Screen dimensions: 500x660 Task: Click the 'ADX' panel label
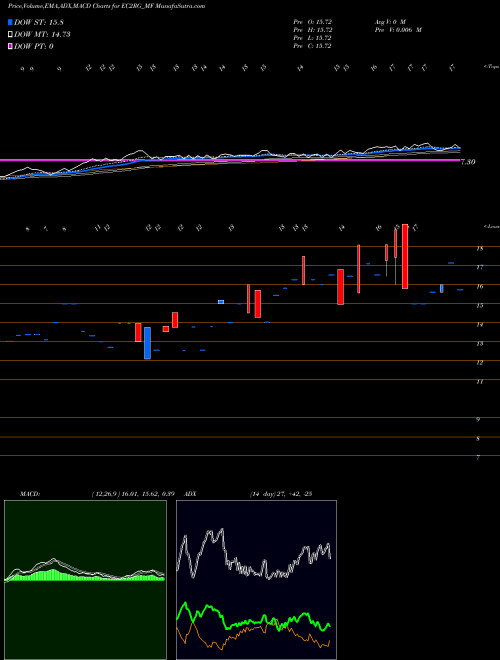(x=191, y=494)
